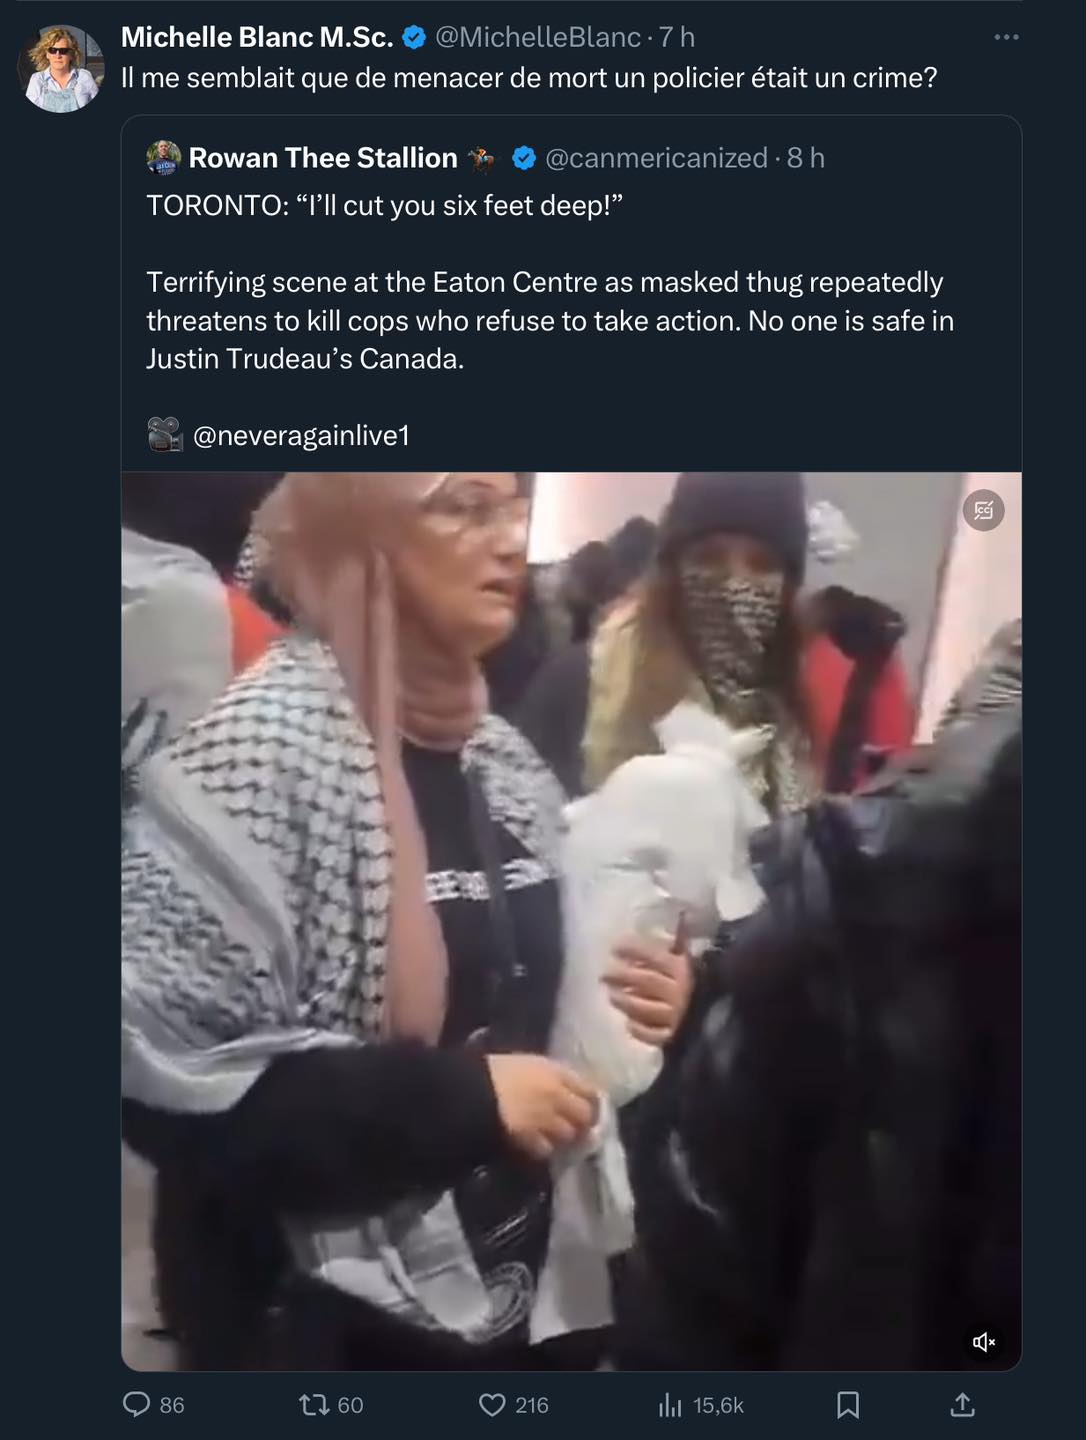Open the @neveragainlive1 mention
The height and width of the screenshot is (1440, 1086).
301,435
